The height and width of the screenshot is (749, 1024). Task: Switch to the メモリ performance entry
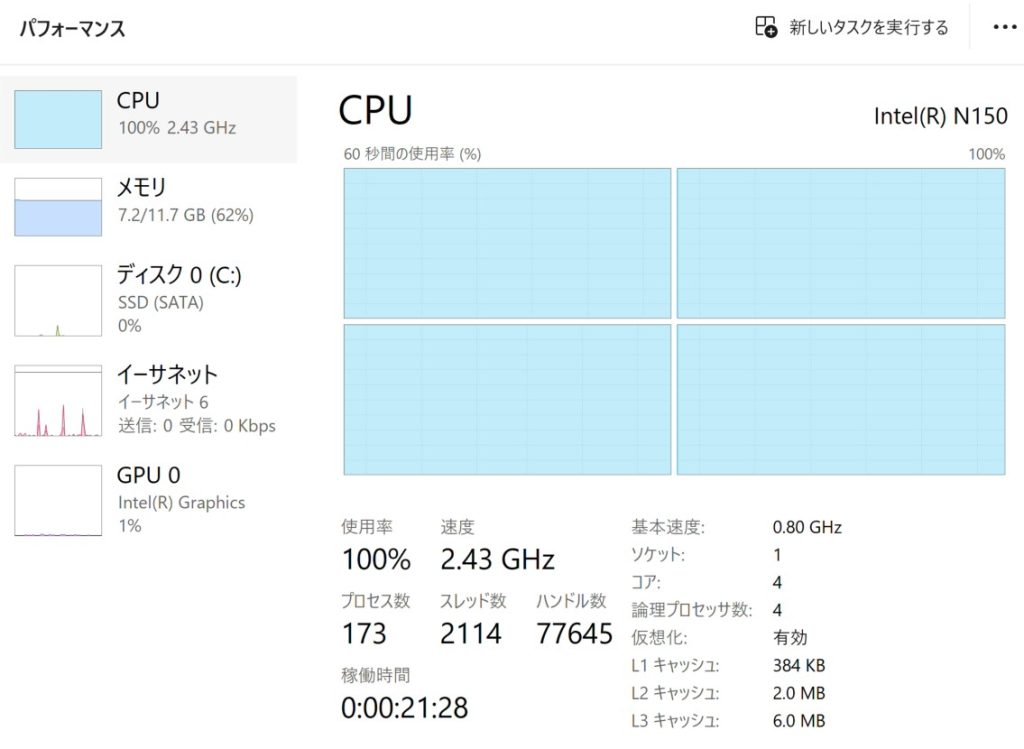(185, 200)
